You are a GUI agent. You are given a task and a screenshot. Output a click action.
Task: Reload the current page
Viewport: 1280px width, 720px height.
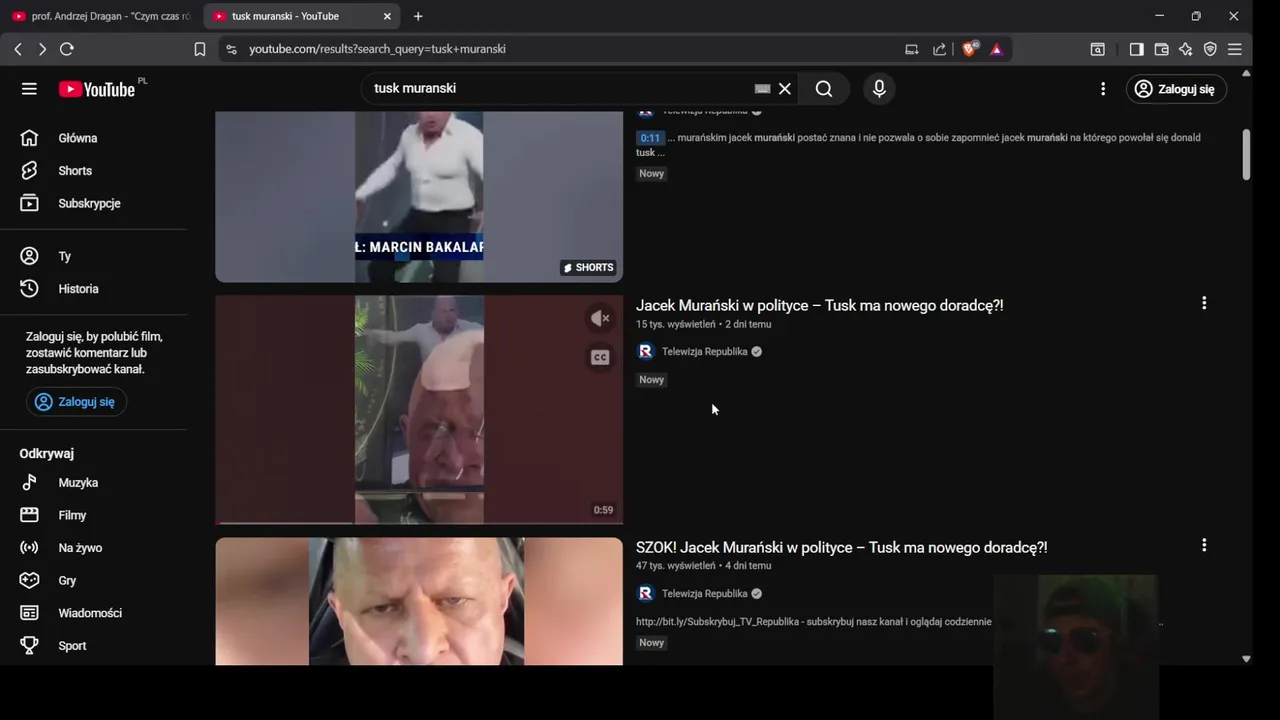pyautogui.click(x=67, y=49)
